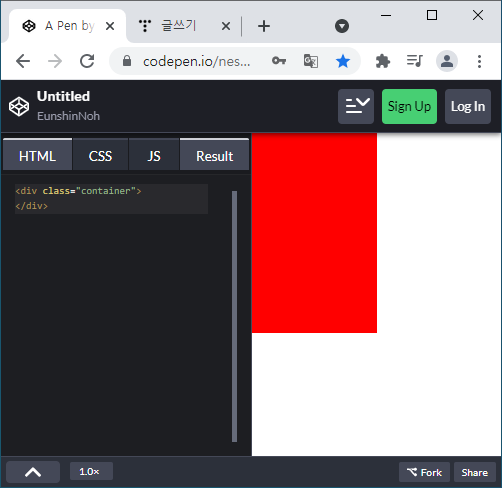Screen dimensions: 502x488
Task: Toggle the JS editor tab
Action: click(154, 155)
